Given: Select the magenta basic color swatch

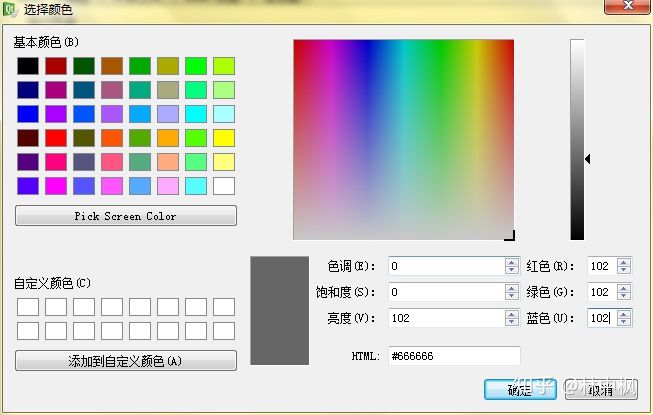Looking at the screenshot, I should click(56, 186).
